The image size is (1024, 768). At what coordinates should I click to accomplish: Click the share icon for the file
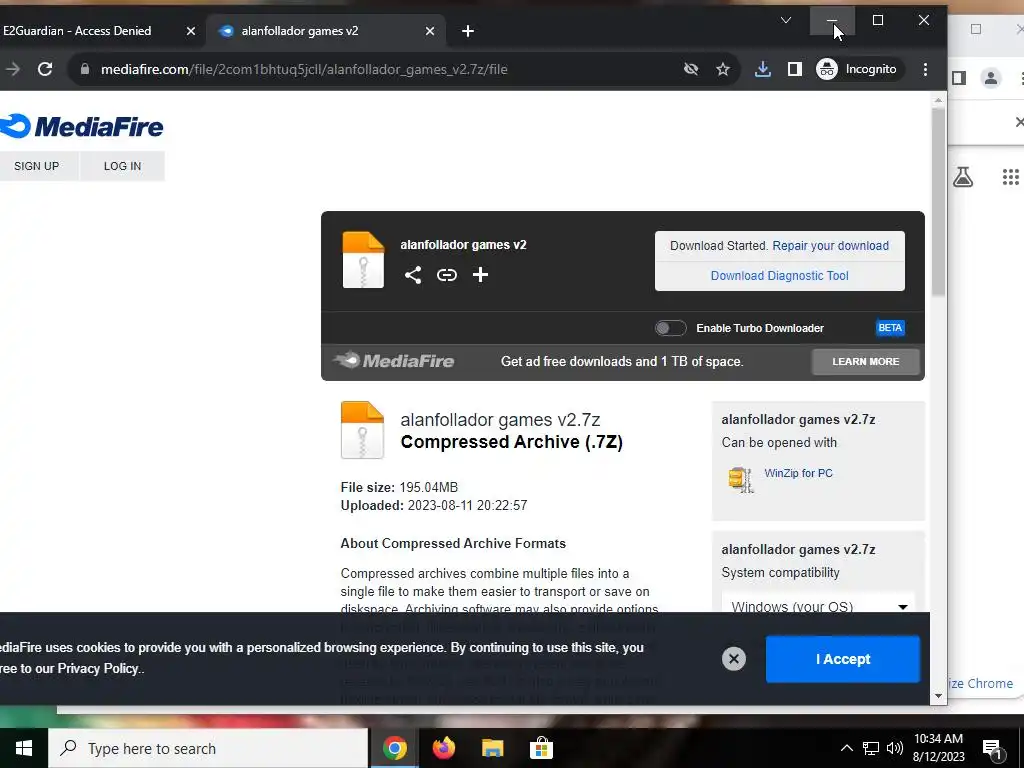[x=413, y=275]
